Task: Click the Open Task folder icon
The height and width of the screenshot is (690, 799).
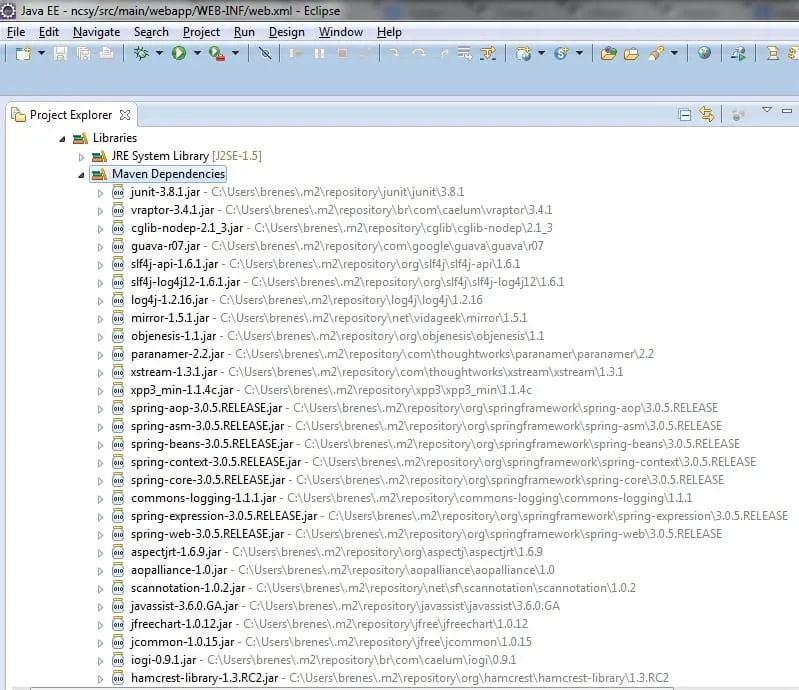Action: 631,53
